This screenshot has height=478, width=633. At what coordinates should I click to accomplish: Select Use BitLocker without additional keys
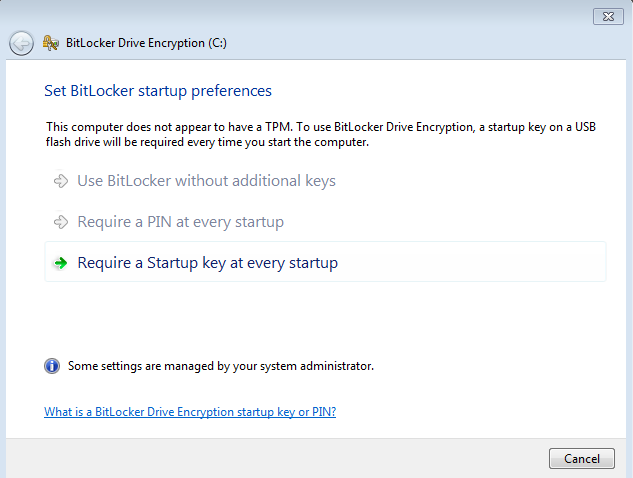[206, 181]
